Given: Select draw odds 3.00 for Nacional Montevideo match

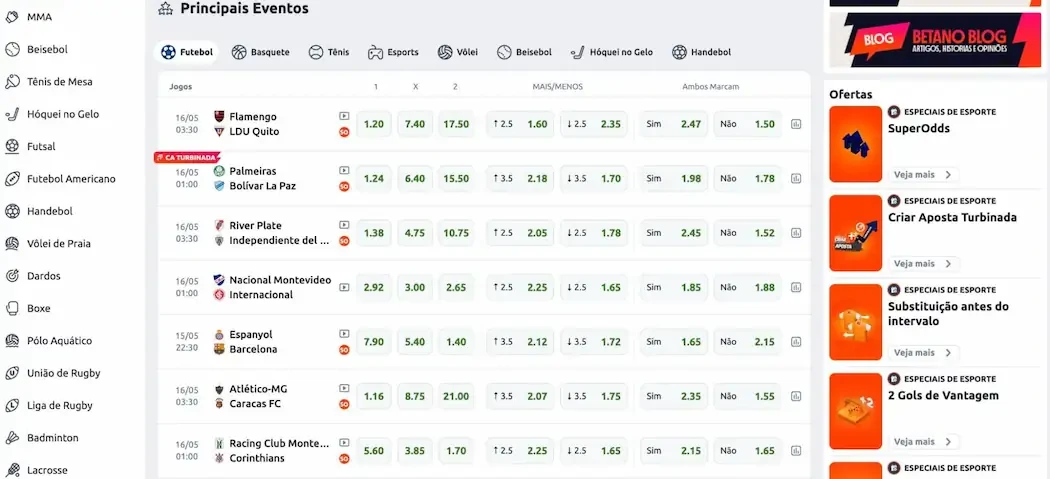Looking at the screenshot, I should pos(415,287).
